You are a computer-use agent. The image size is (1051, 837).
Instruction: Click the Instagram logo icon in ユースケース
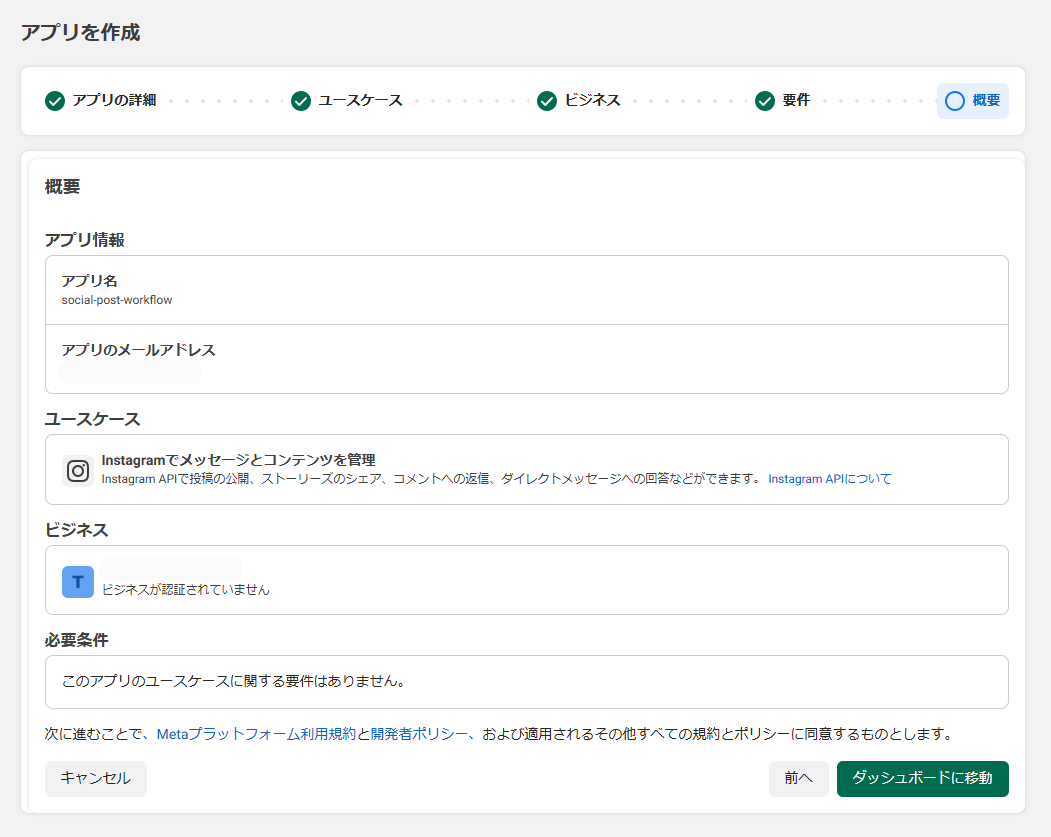click(x=78, y=470)
